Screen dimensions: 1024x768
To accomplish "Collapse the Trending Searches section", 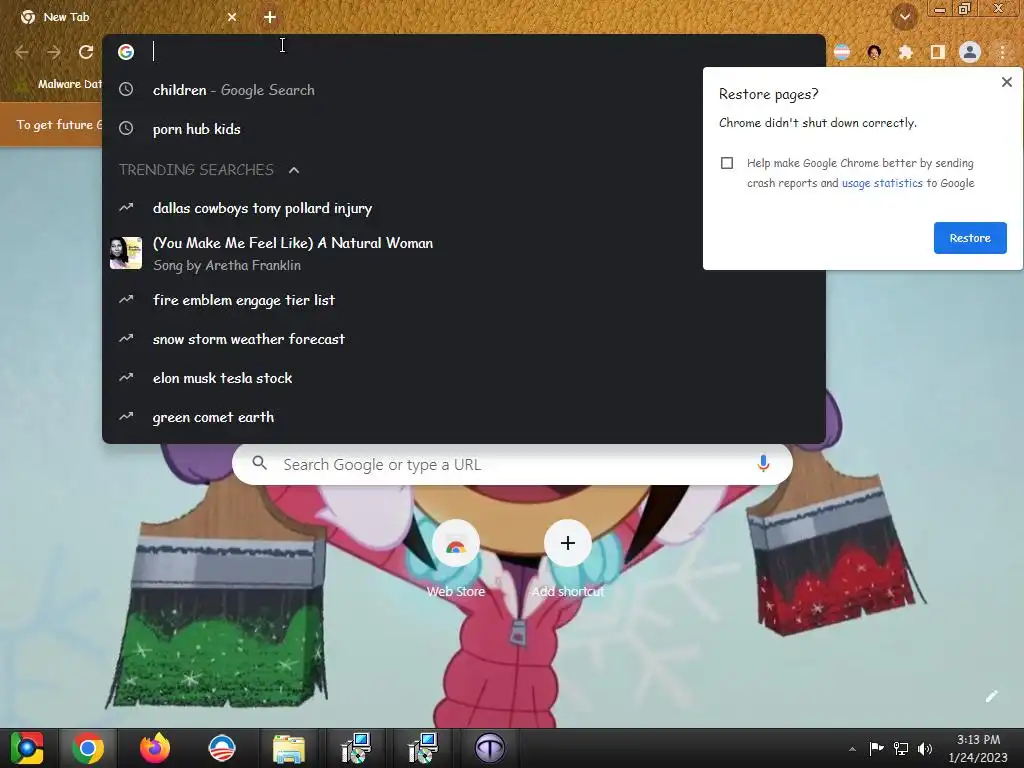I will pos(294,170).
